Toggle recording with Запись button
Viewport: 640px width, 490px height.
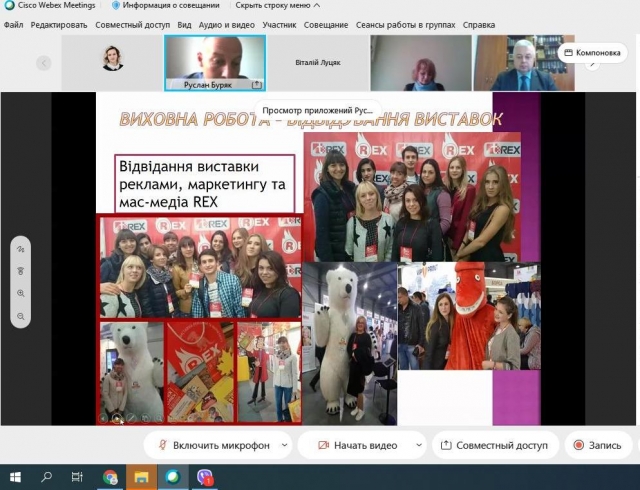click(598, 445)
